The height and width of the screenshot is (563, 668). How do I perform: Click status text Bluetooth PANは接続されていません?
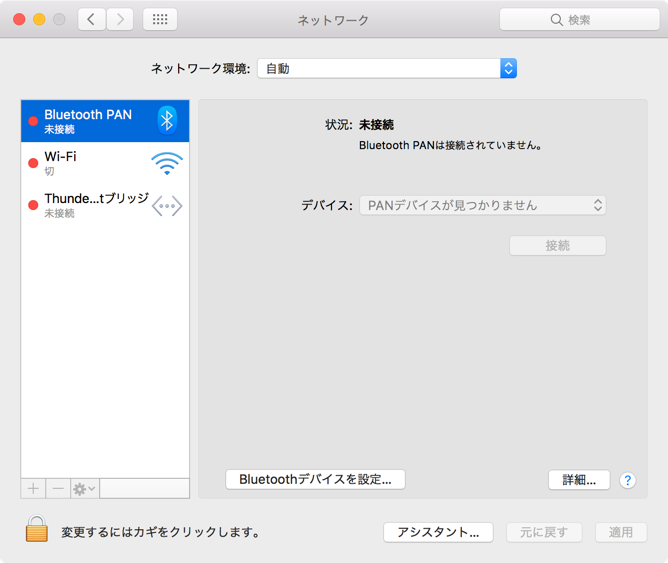point(450,145)
